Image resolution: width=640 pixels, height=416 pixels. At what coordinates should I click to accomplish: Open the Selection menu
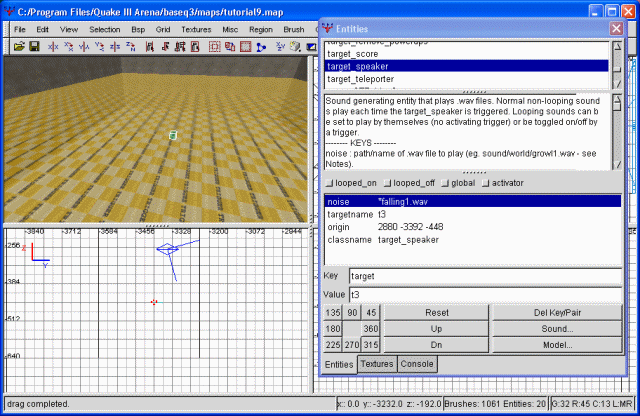tap(104, 29)
